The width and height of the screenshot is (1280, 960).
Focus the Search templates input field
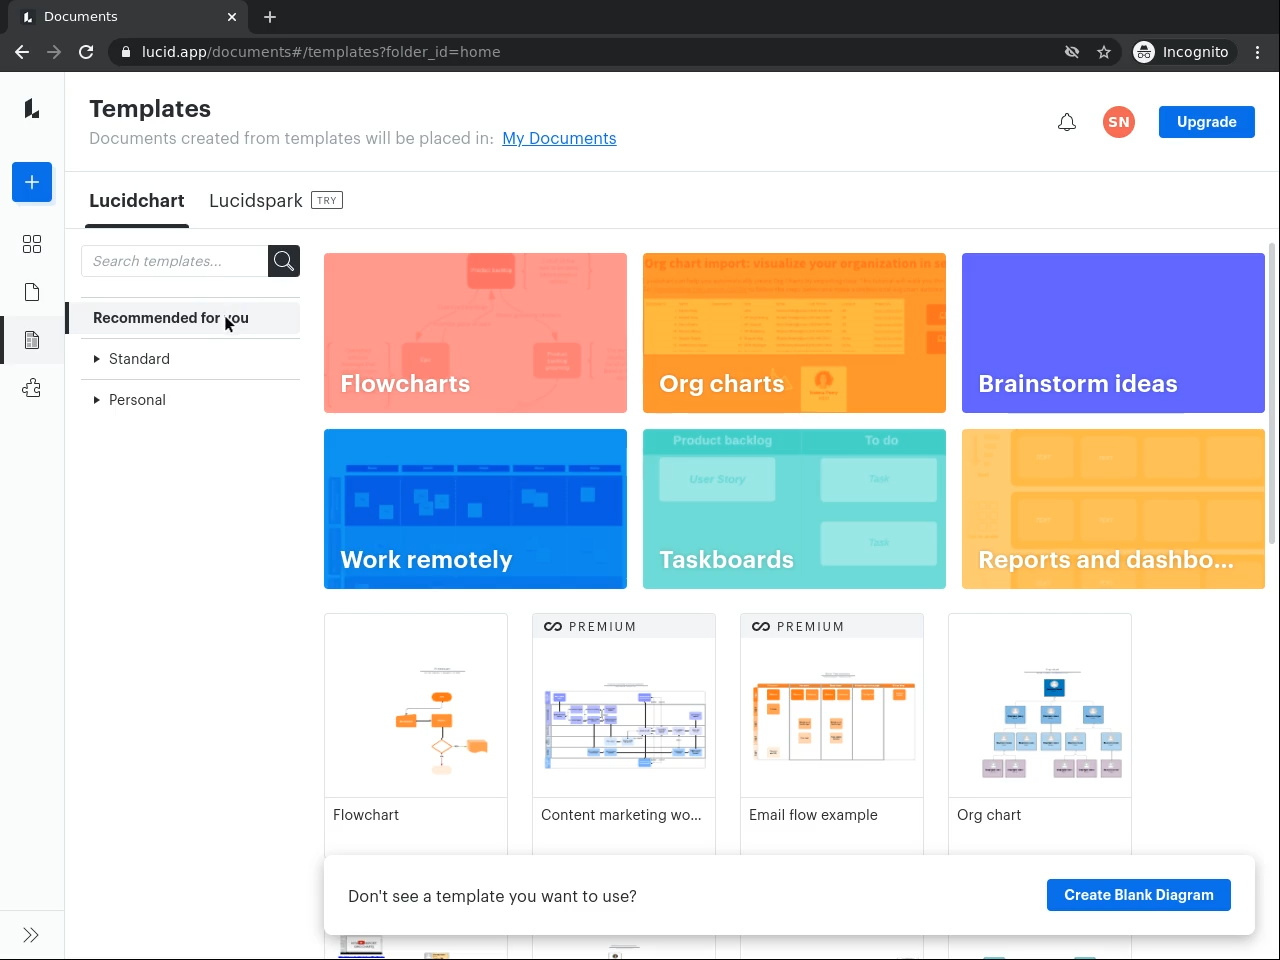coord(174,261)
